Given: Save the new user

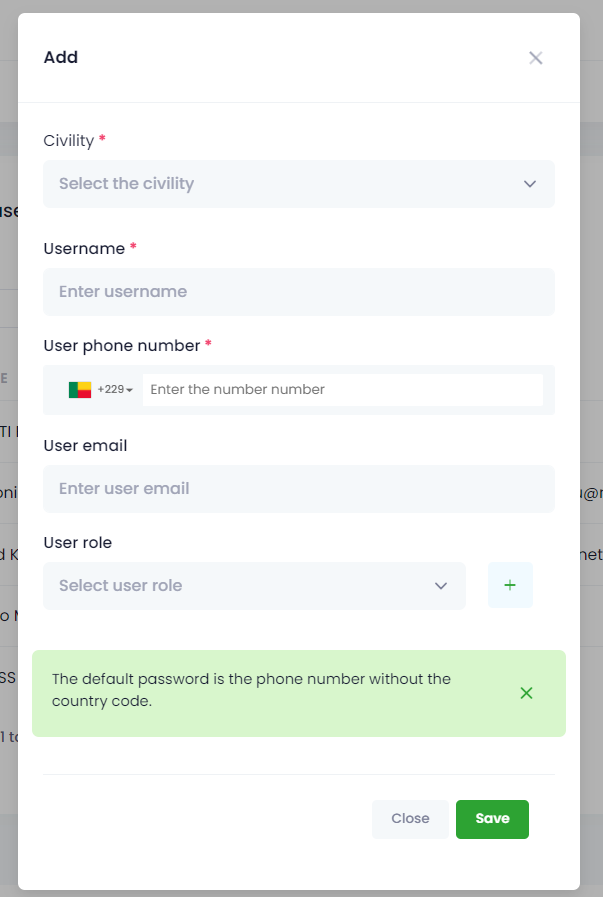Looking at the screenshot, I should (492, 819).
